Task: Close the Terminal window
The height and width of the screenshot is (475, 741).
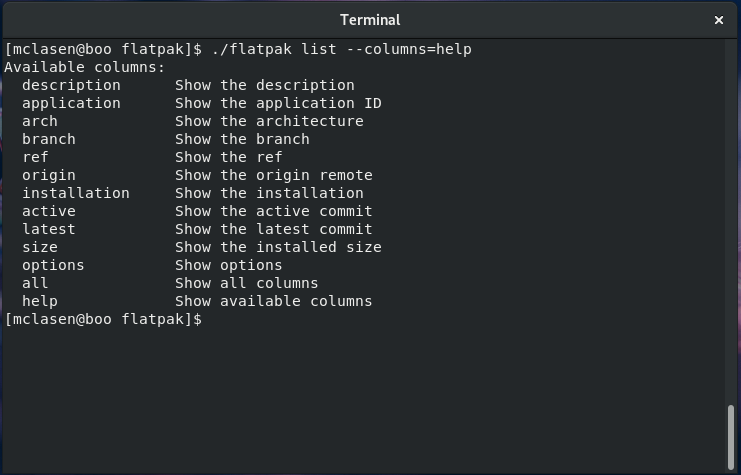Action: point(718,20)
